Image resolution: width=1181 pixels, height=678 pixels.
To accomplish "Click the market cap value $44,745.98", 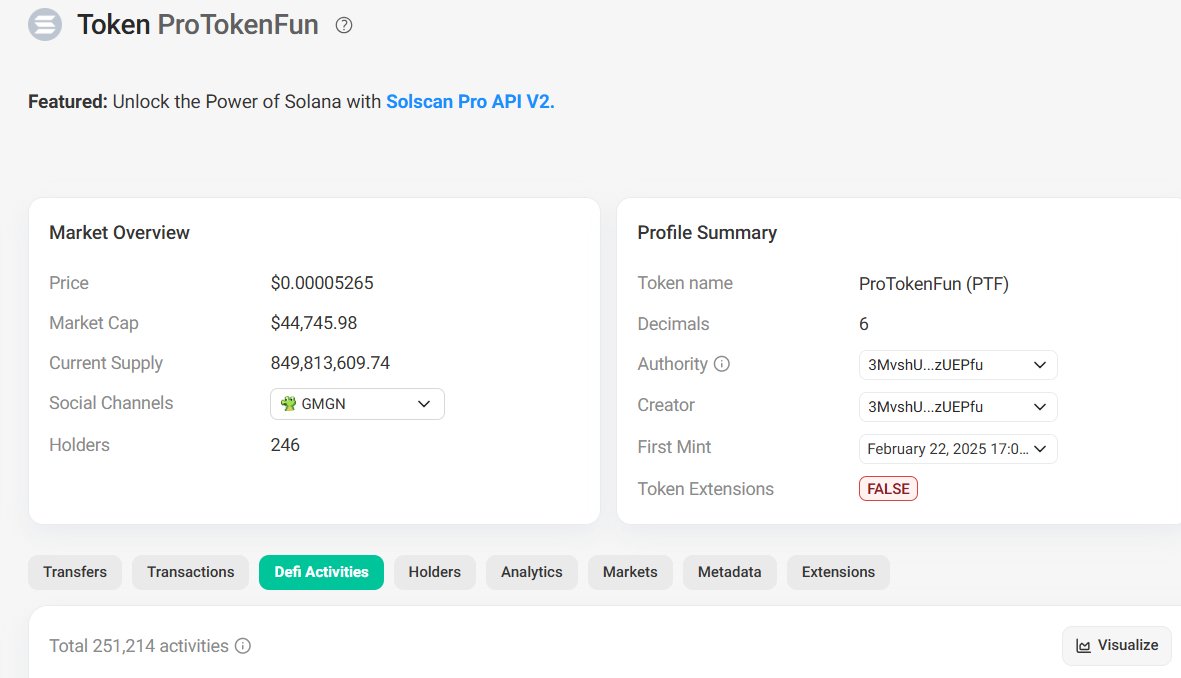I will point(314,323).
